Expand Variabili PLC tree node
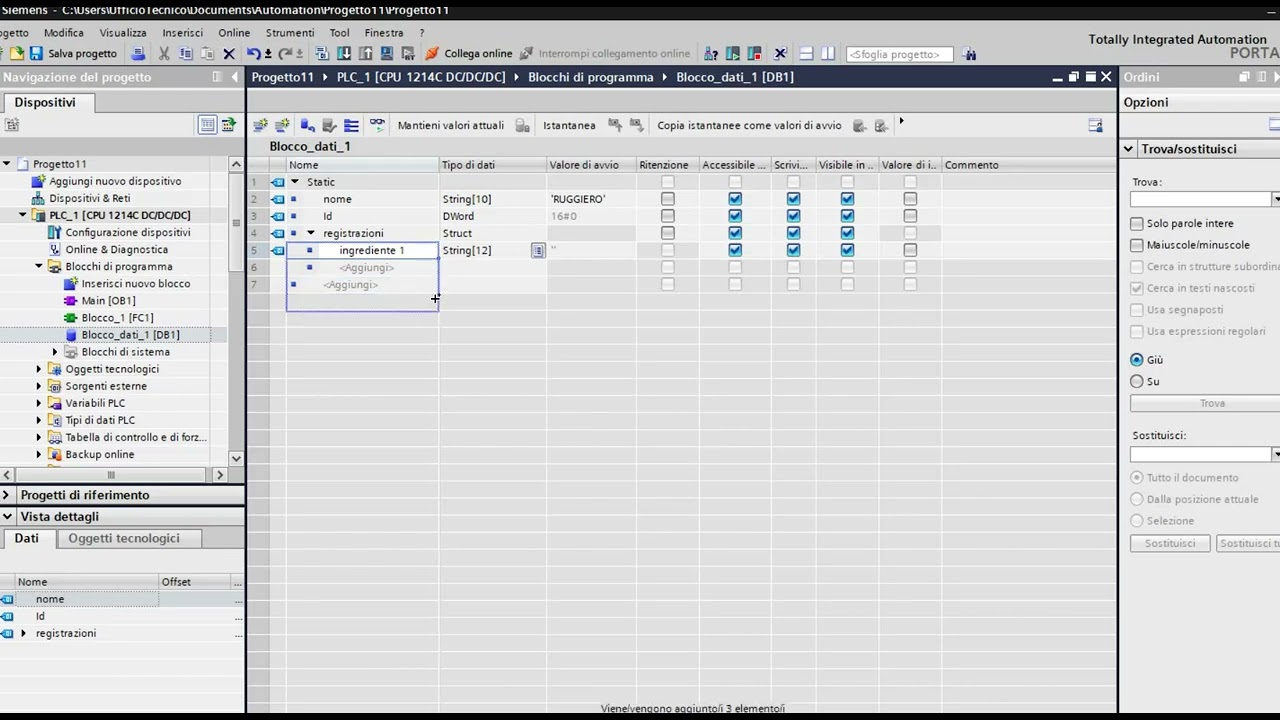This screenshot has height=720, width=1280. (x=39, y=403)
